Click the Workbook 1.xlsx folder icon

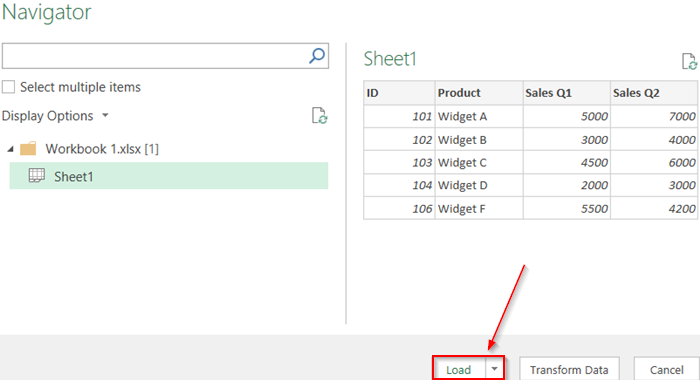(x=28, y=148)
